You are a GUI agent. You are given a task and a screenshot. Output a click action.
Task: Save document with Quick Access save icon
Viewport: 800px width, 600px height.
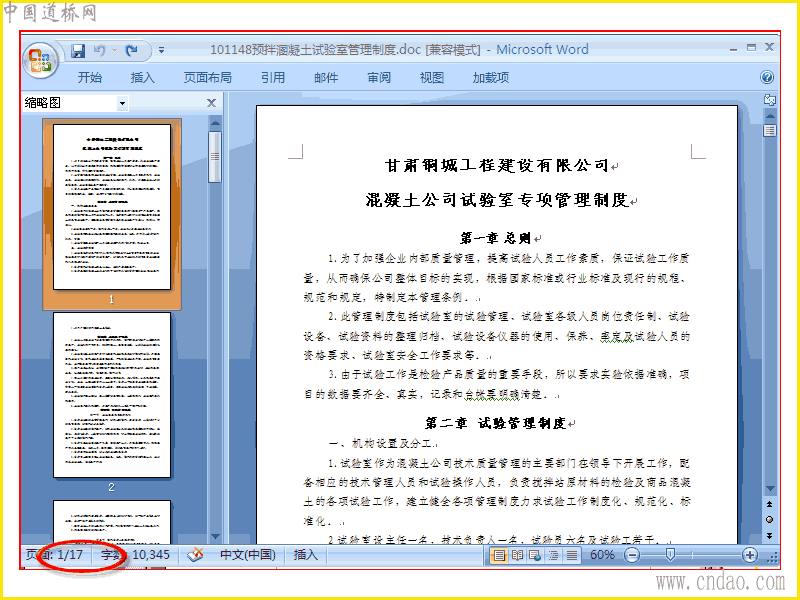coord(78,51)
